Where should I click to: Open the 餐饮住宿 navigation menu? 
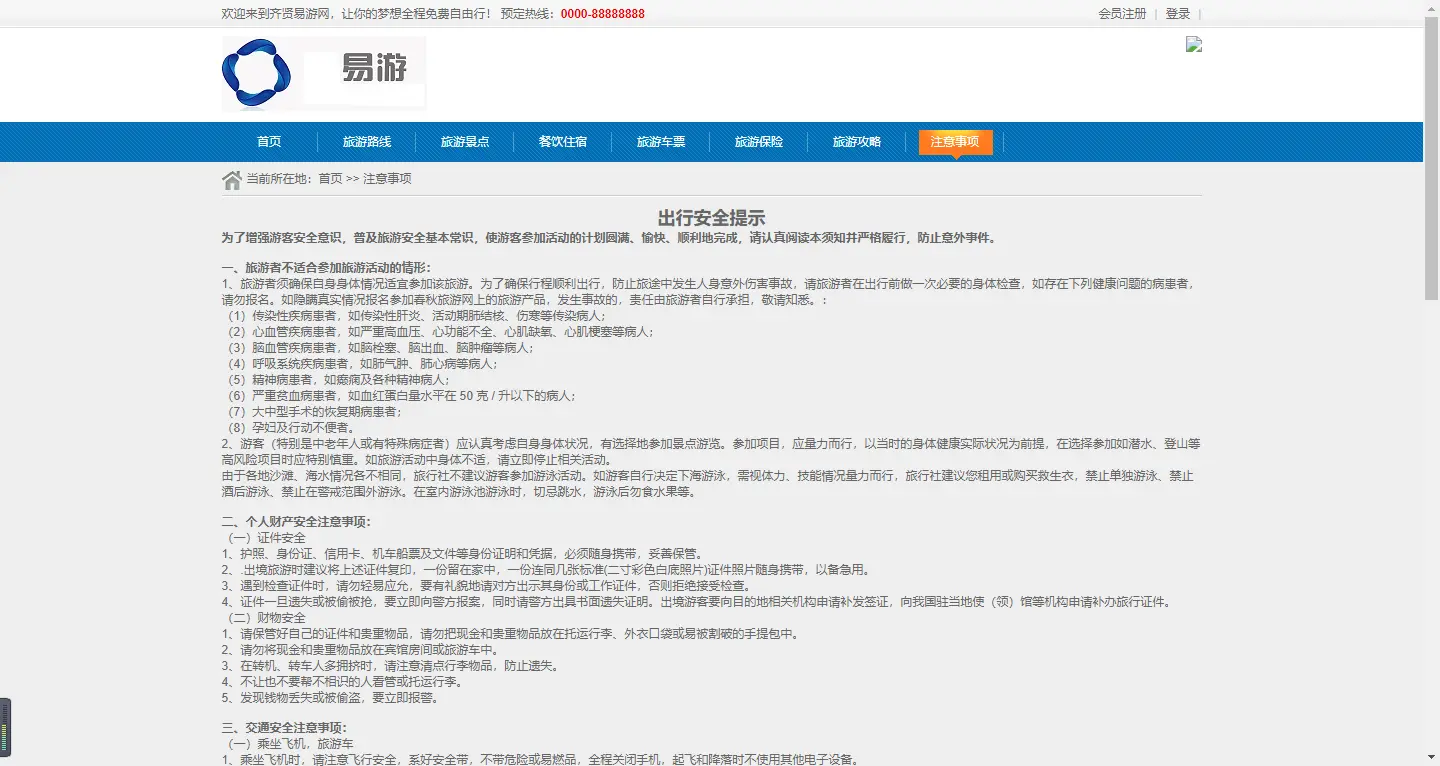562,142
